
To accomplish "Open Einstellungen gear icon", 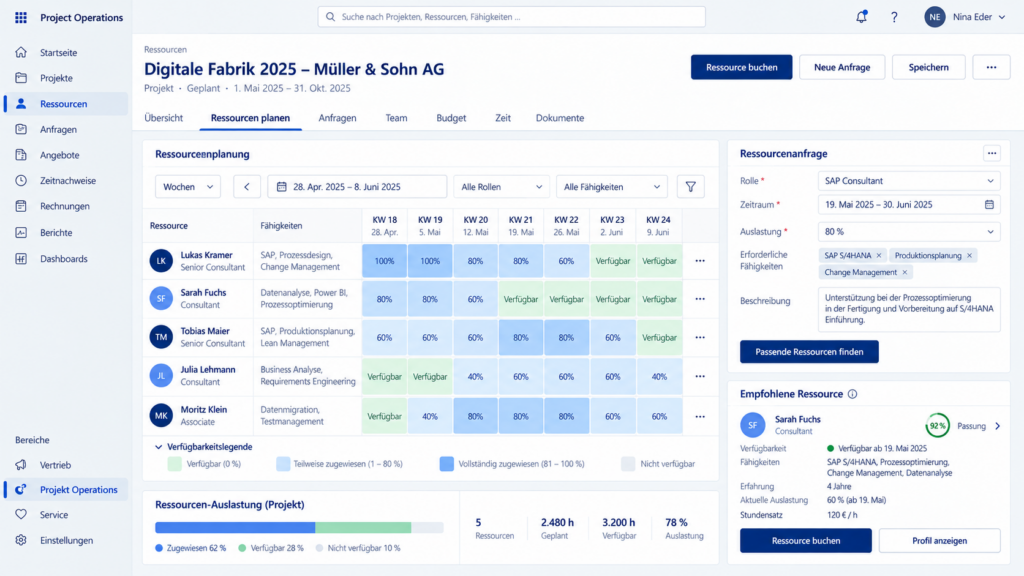I will 21,540.
